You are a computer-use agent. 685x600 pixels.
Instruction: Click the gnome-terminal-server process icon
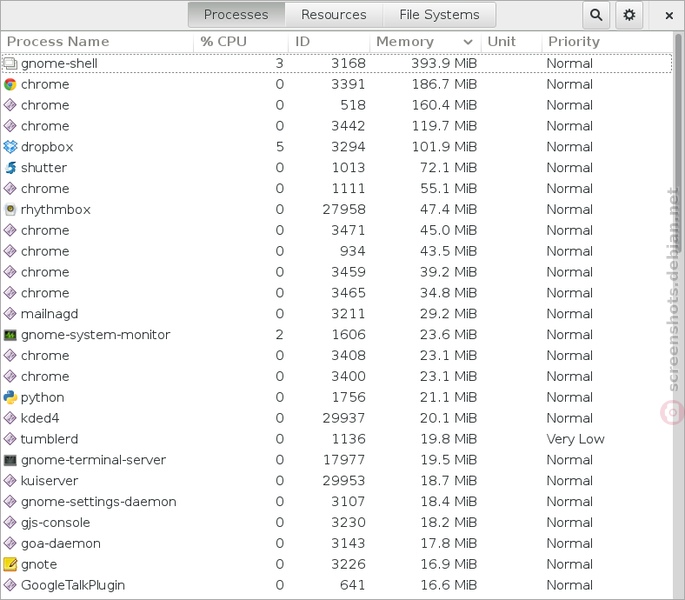click(10, 460)
